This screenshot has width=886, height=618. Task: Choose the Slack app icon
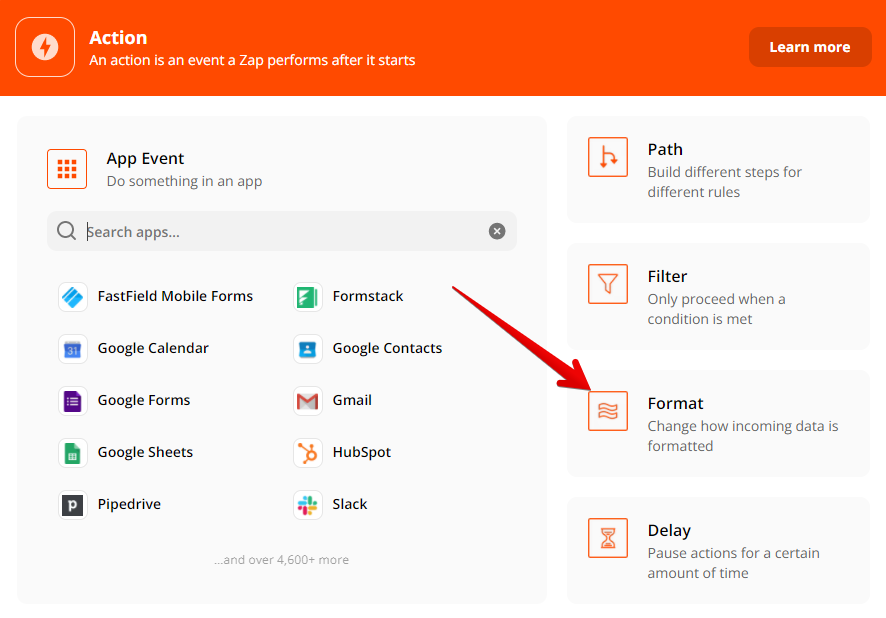(307, 504)
